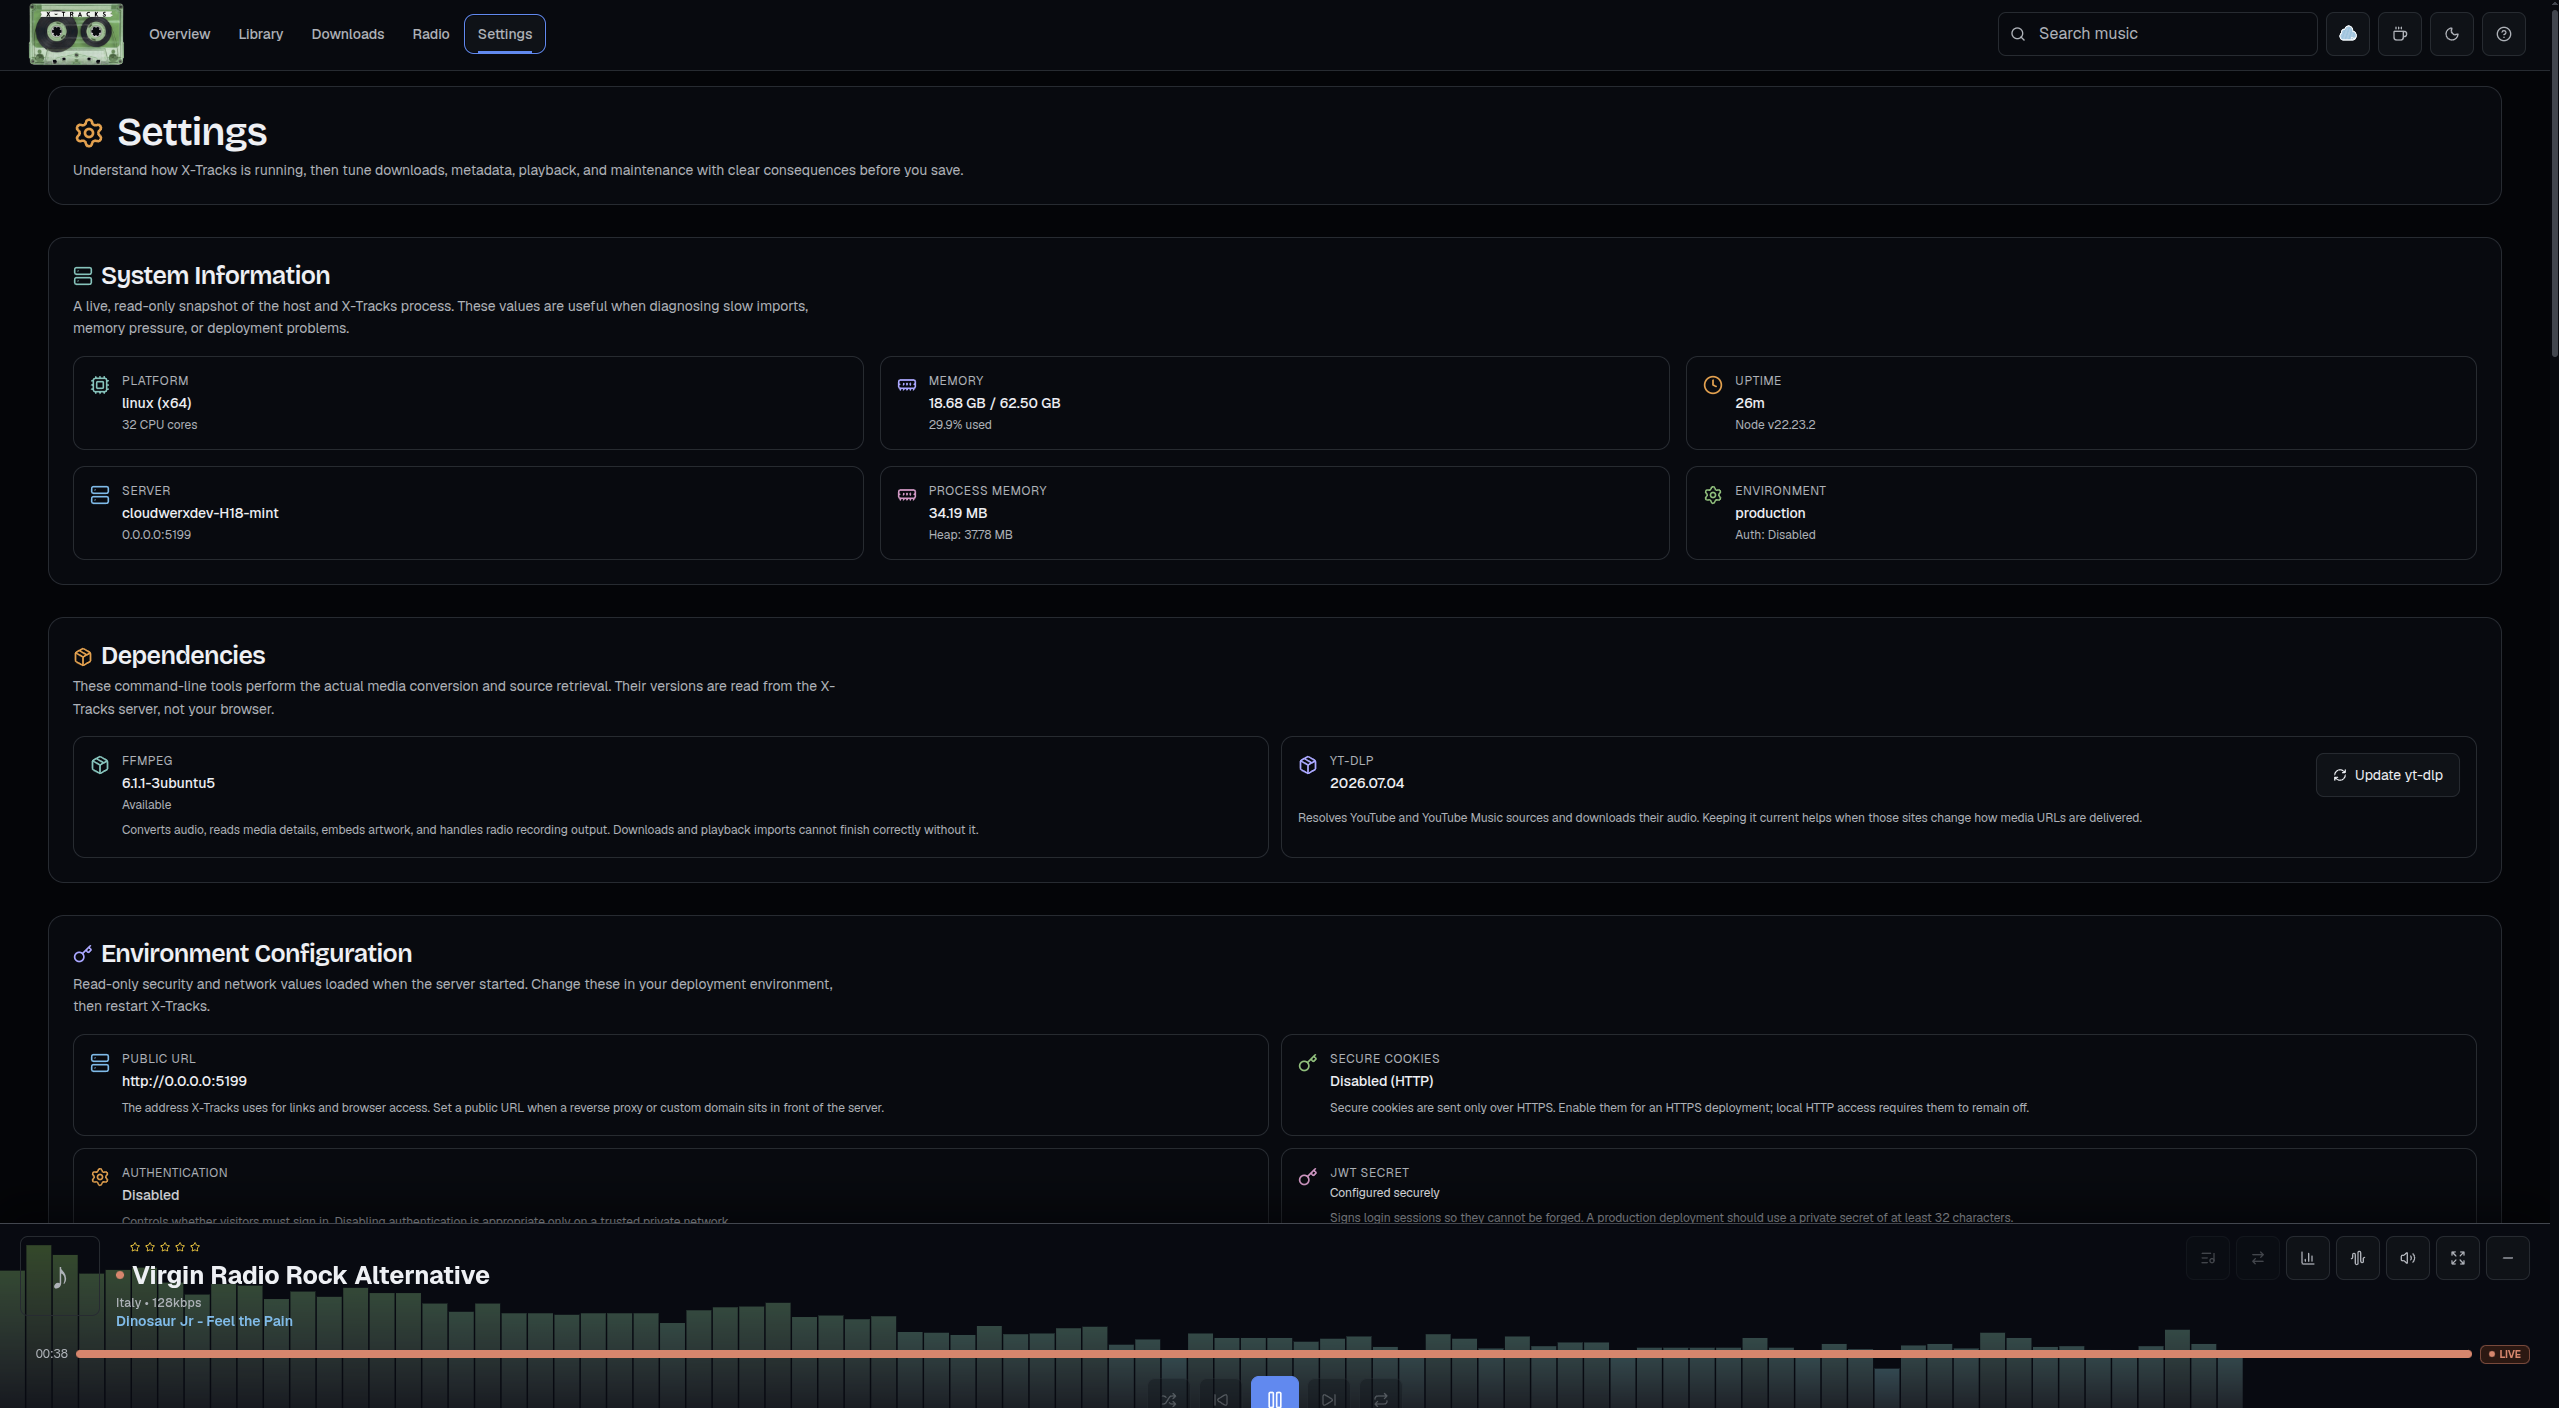Open the Overview tab

(179, 34)
